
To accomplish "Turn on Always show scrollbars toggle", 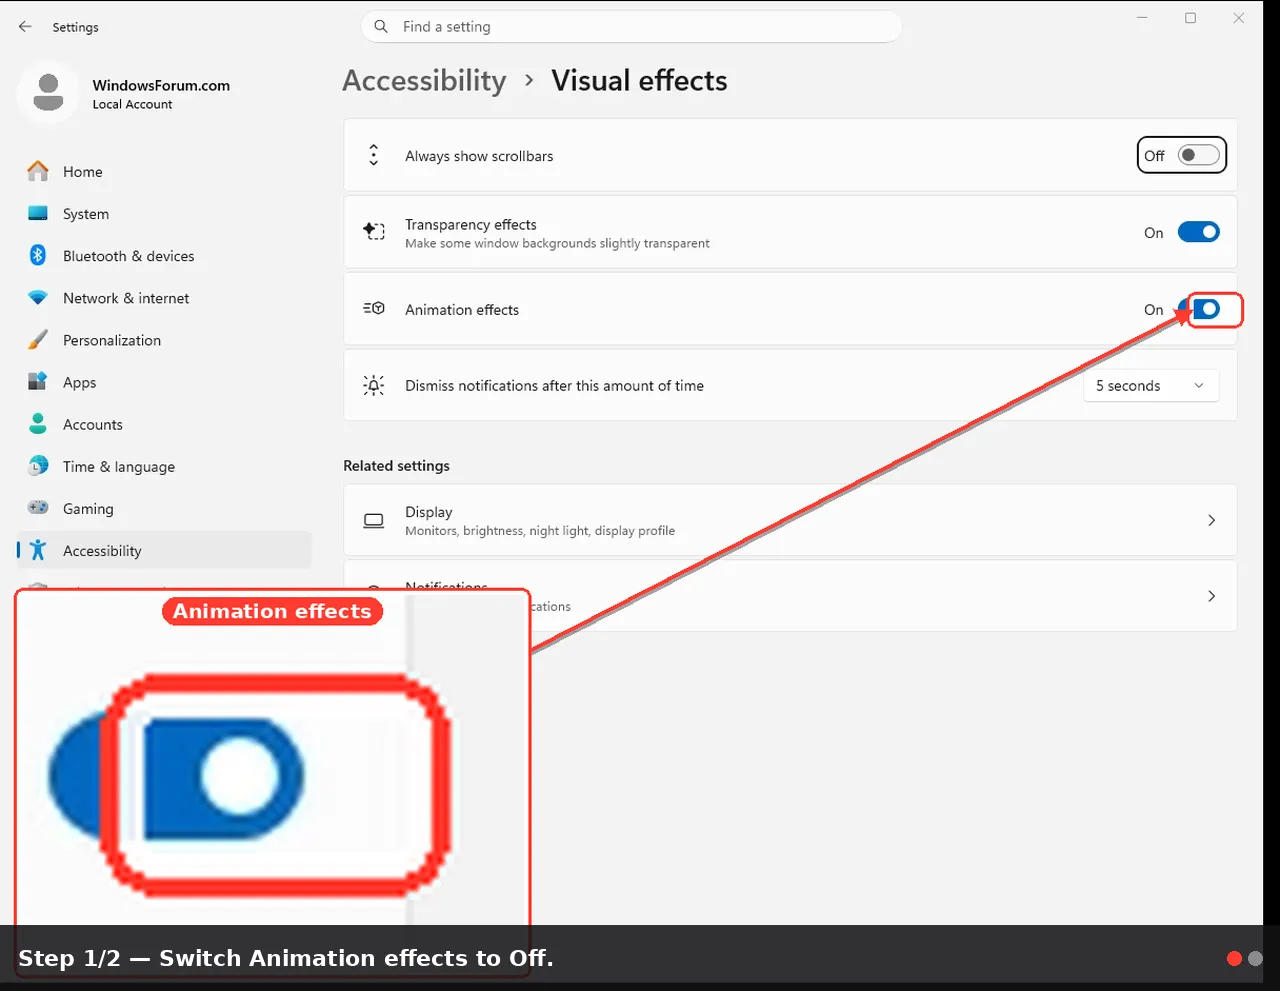I will [x=1198, y=155].
